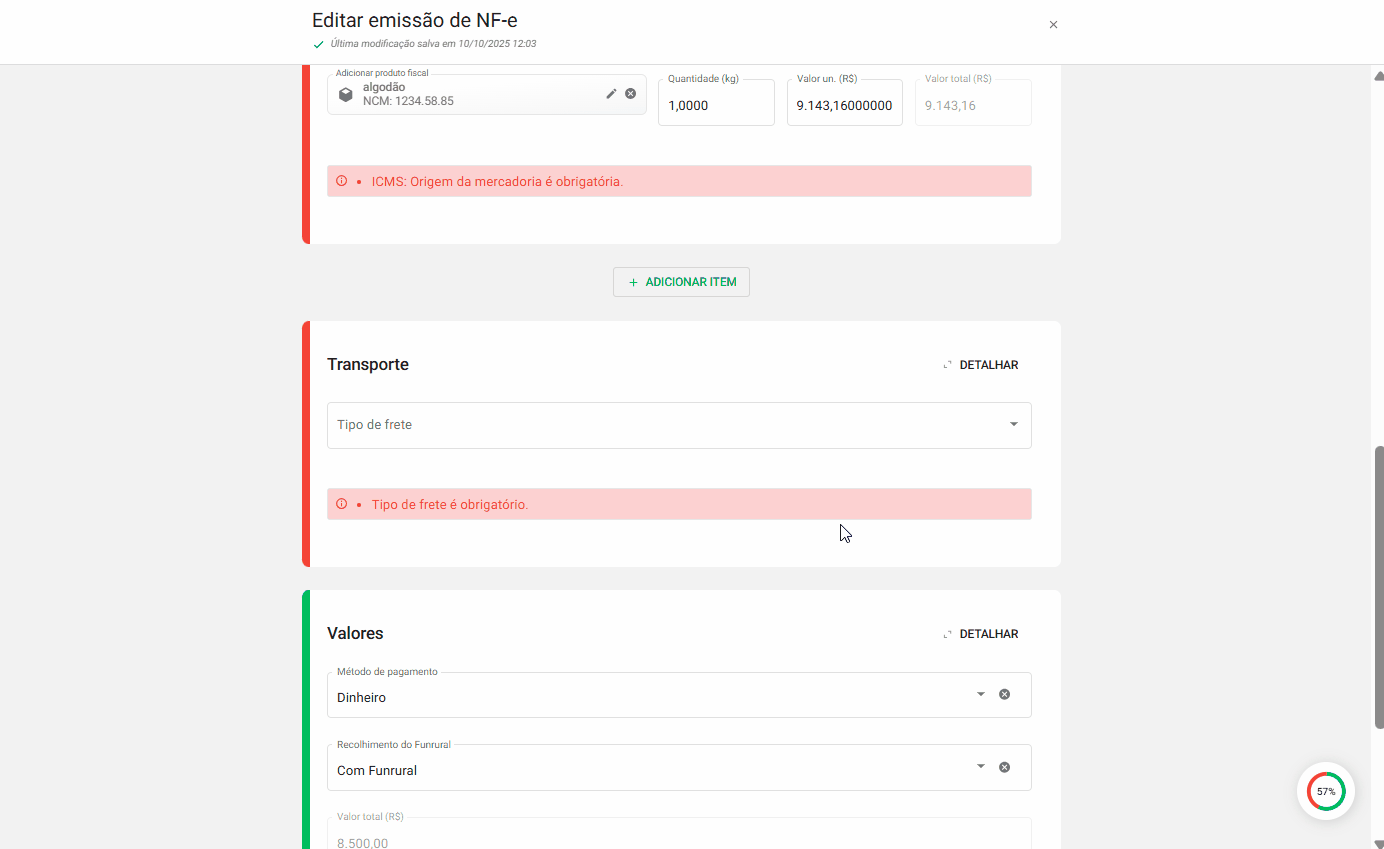Expand the Método de pagamento dropdown
This screenshot has height=849, width=1384.
979,693
